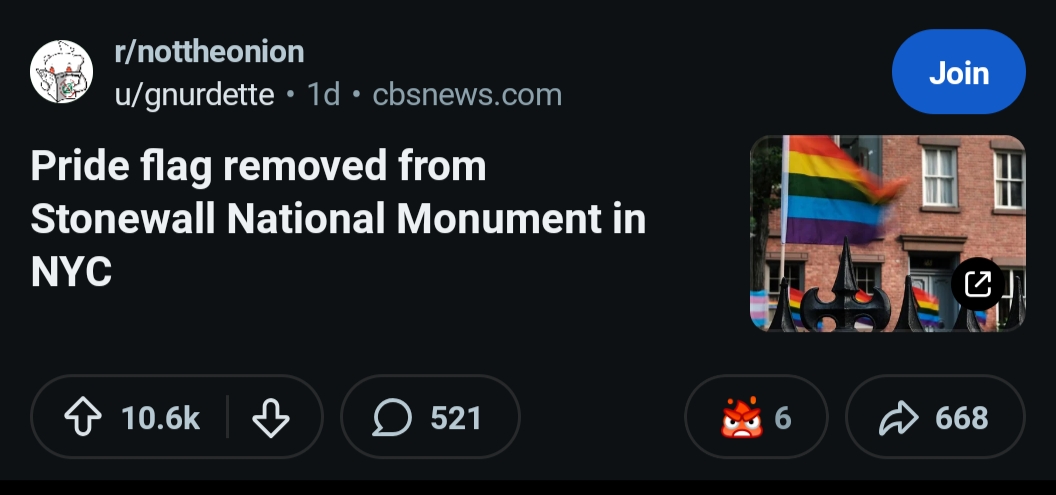The width and height of the screenshot is (1056, 495).
Task: Visit the cbsnews.com source link
Action: coord(467,95)
